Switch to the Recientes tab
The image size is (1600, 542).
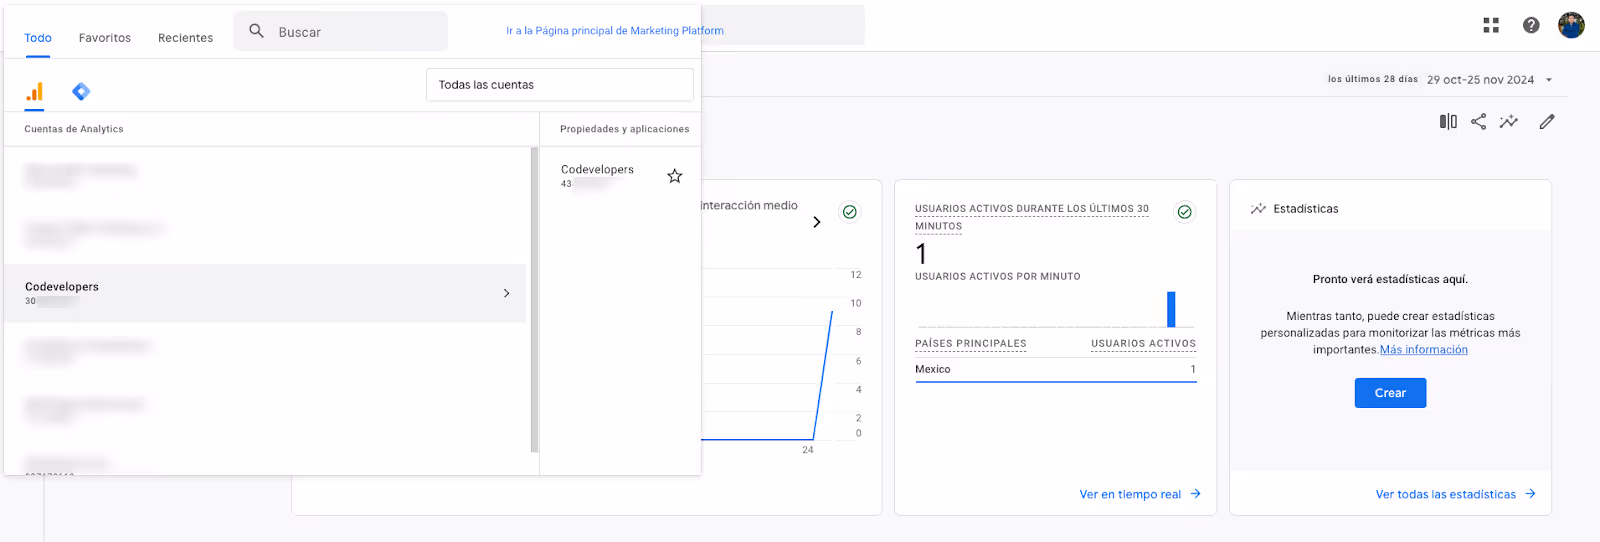point(185,38)
